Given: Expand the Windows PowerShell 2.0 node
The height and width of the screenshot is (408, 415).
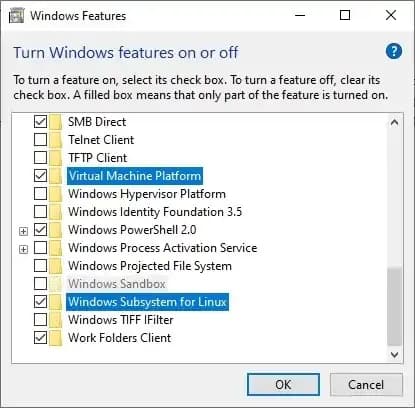Looking at the screenshot, I should click(x=23, y=231).
